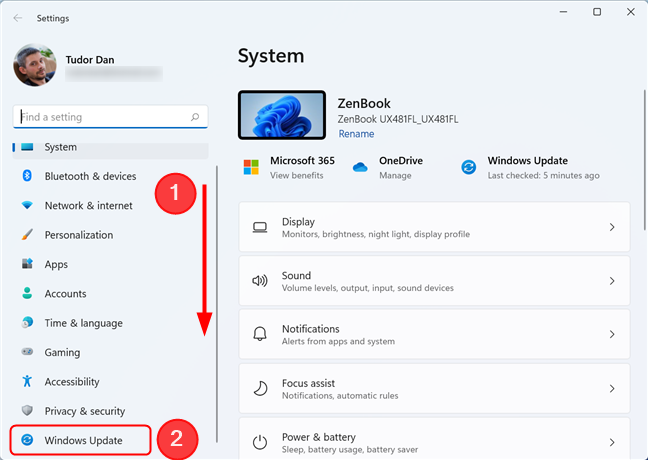Click the System page heading

[271, 56]
